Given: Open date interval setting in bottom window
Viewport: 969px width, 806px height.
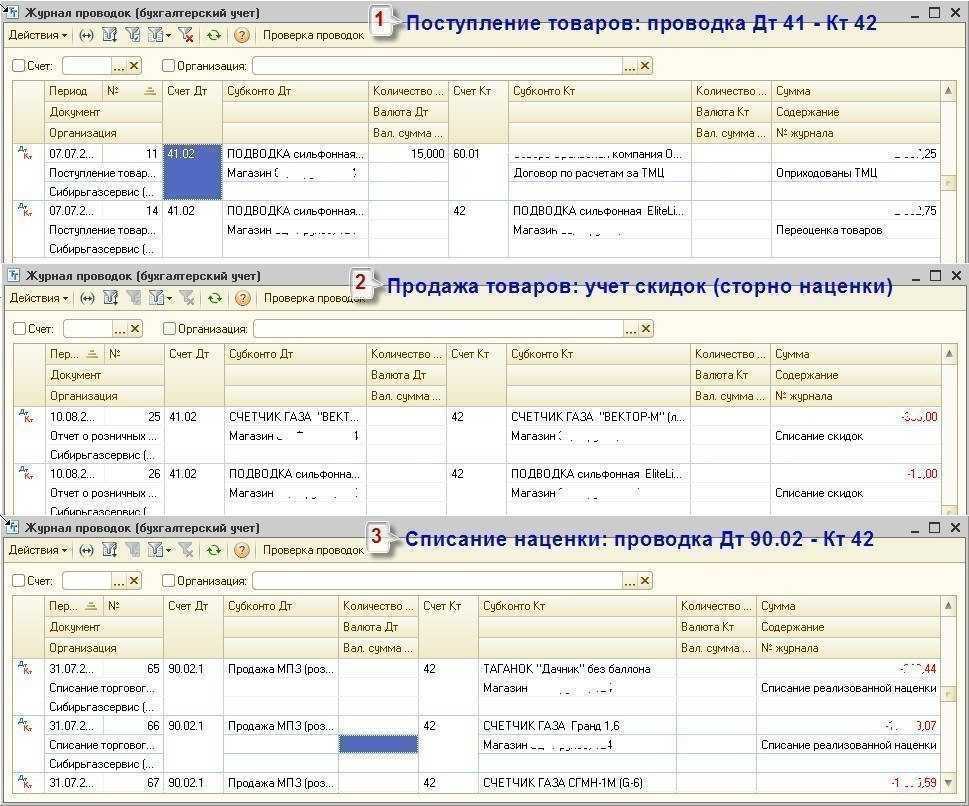Looking at the screenshot, I should pyautogui.click(x=87, y=550).
